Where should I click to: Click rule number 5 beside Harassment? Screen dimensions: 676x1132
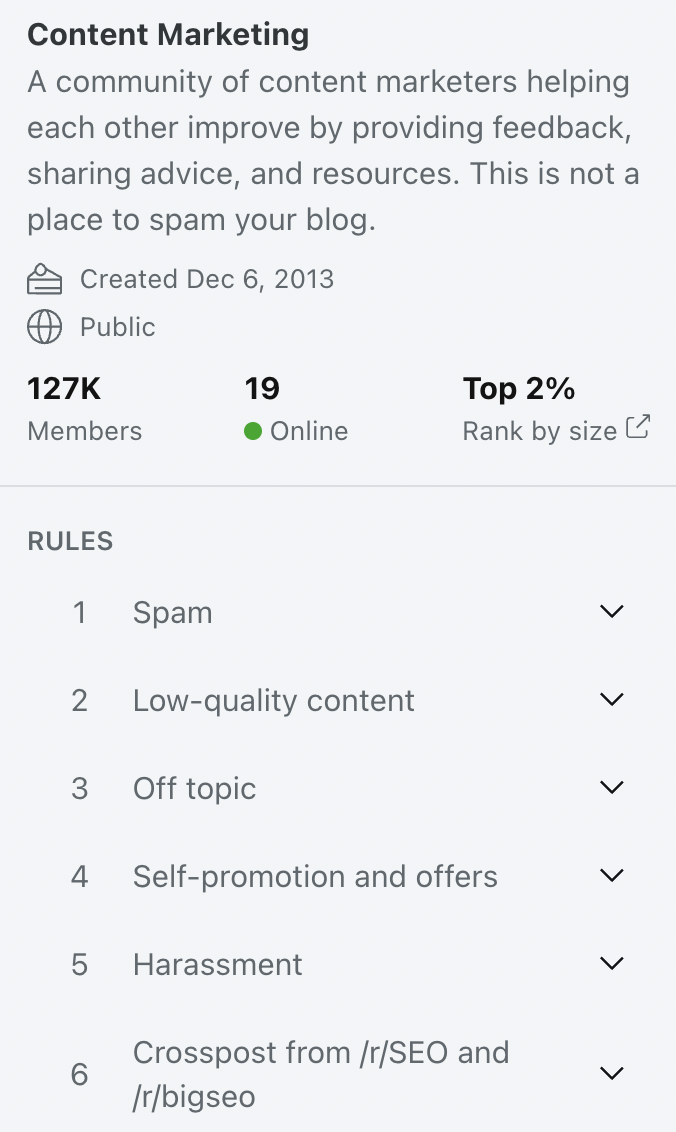80,963
